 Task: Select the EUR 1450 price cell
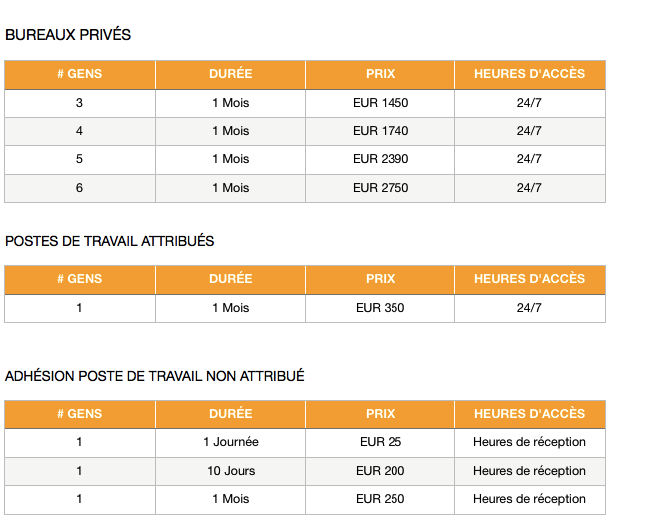[x=380, y=103]
